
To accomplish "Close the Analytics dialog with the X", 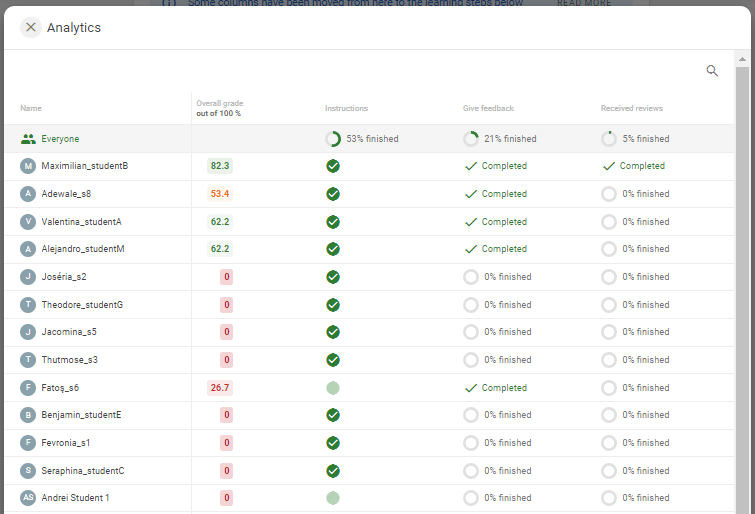I will [x=30, y=27].
